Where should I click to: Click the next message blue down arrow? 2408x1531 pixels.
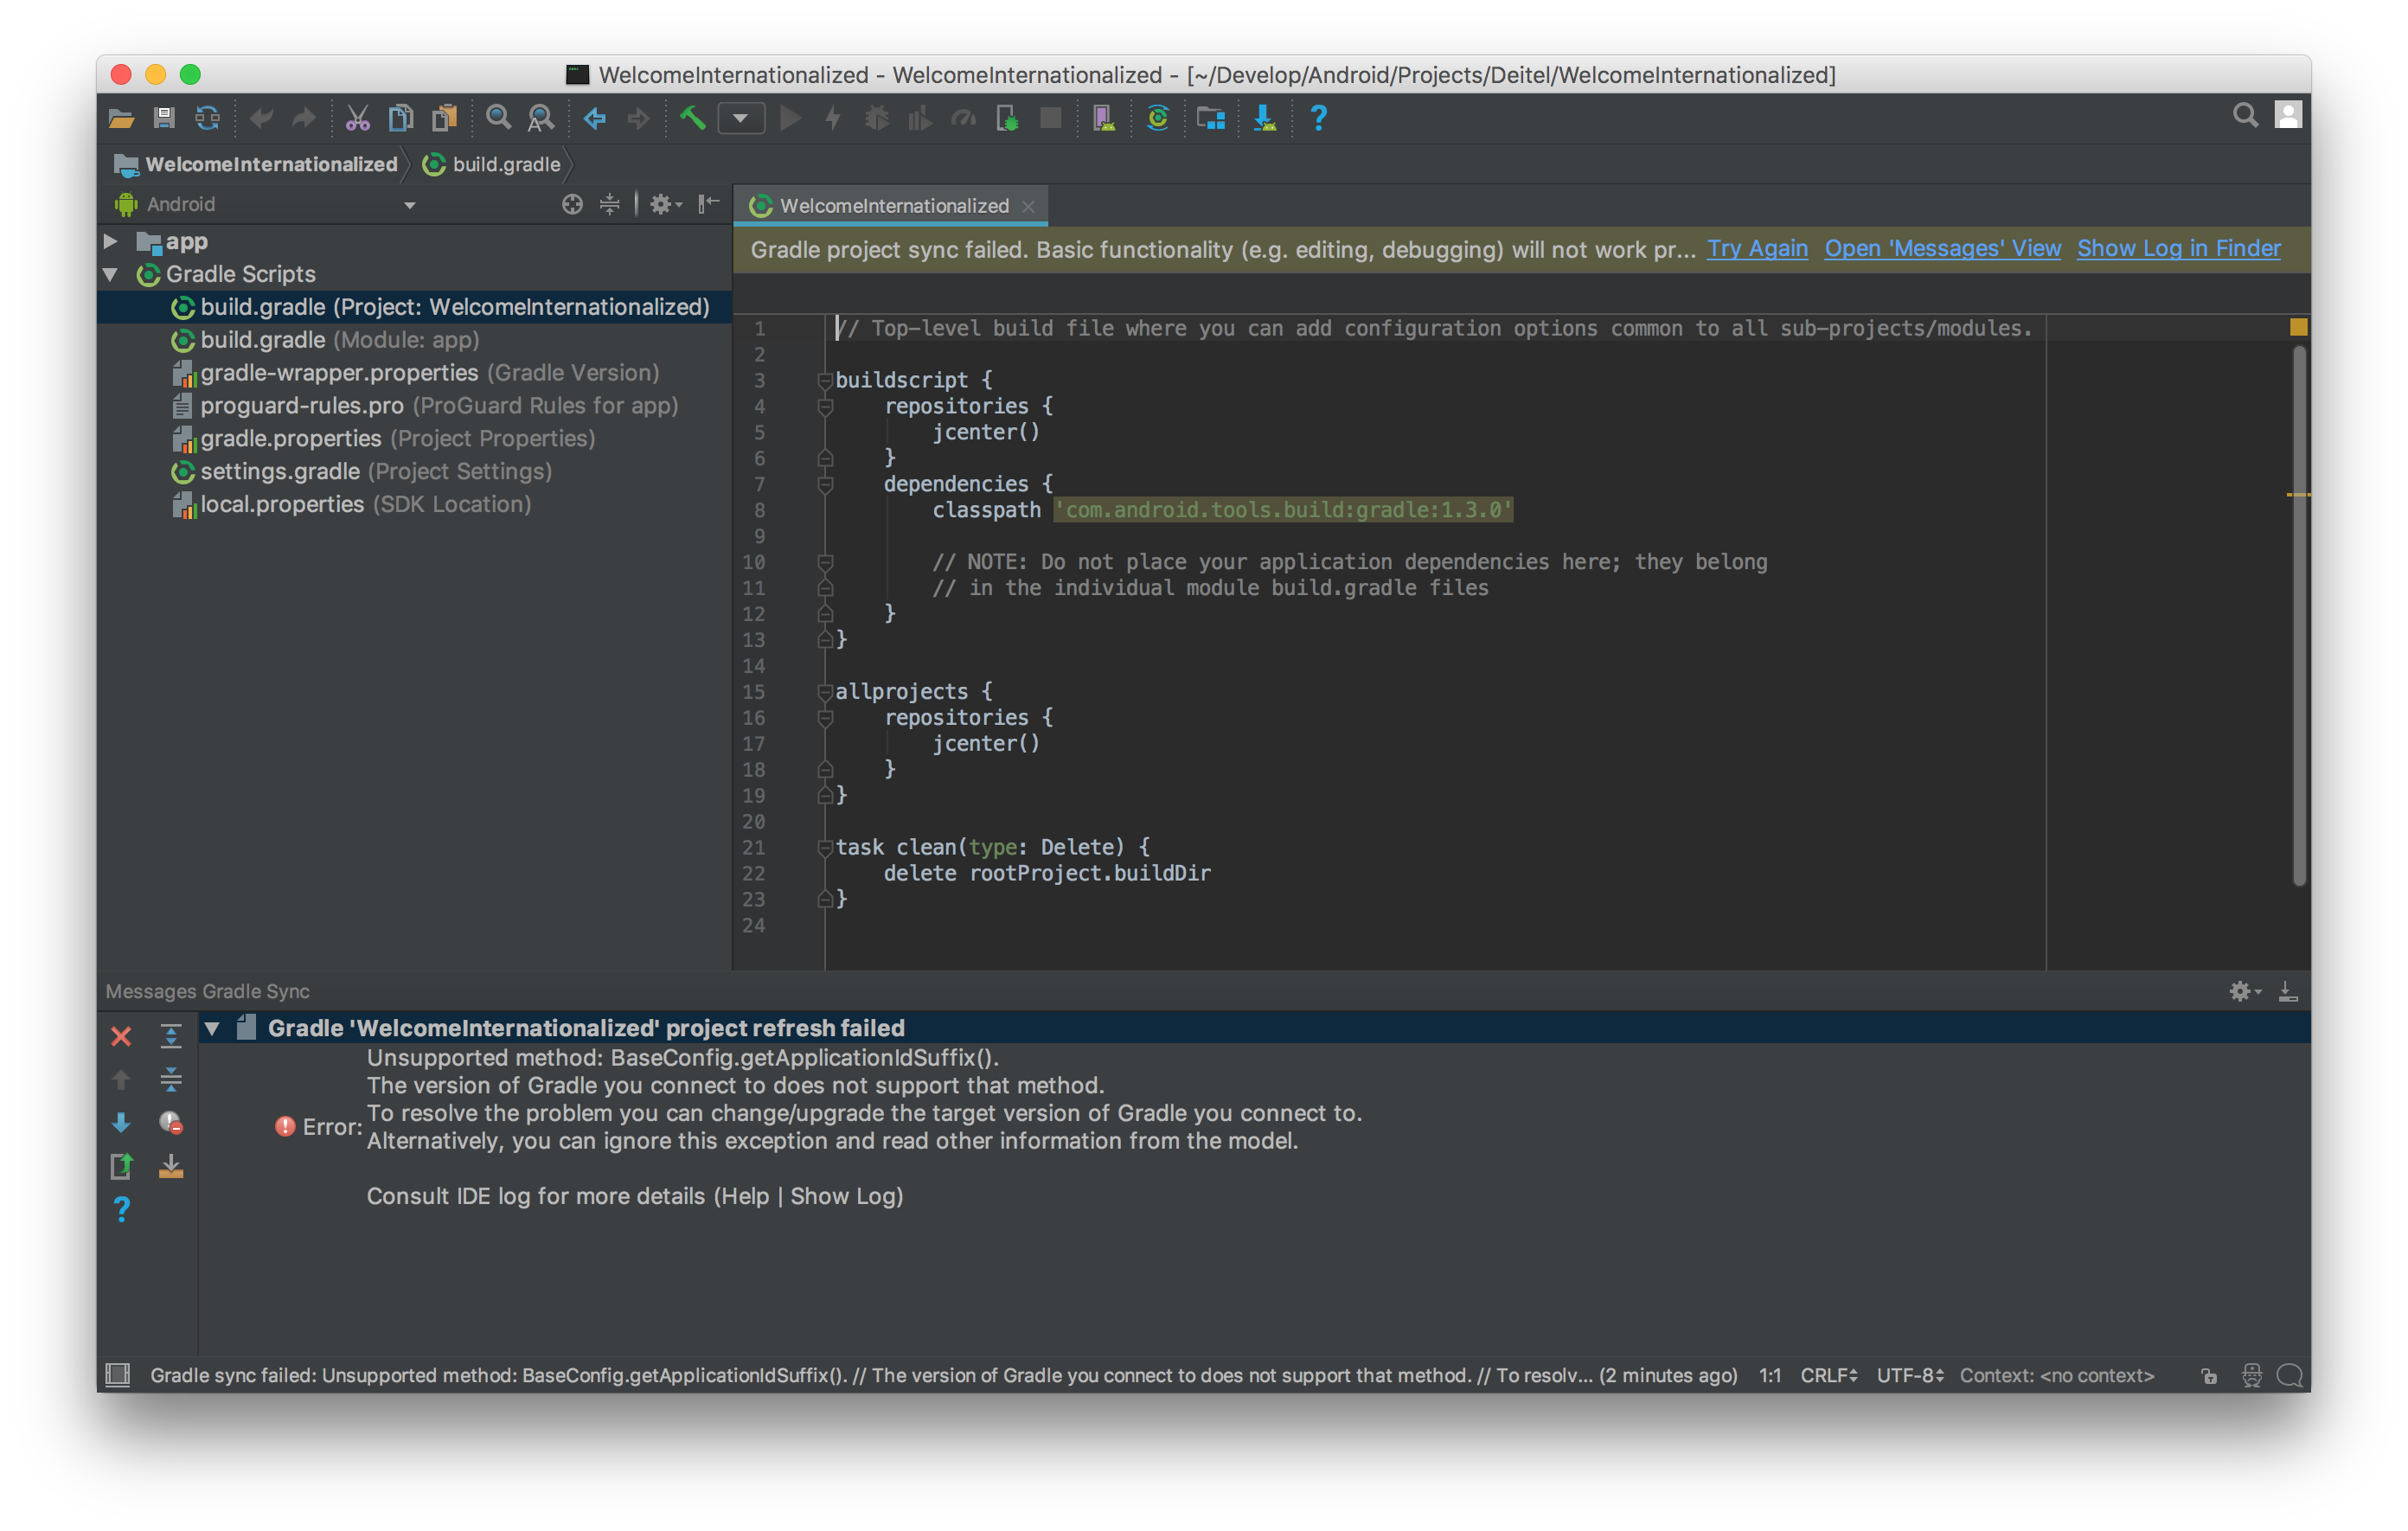[x=121, y=1123]
